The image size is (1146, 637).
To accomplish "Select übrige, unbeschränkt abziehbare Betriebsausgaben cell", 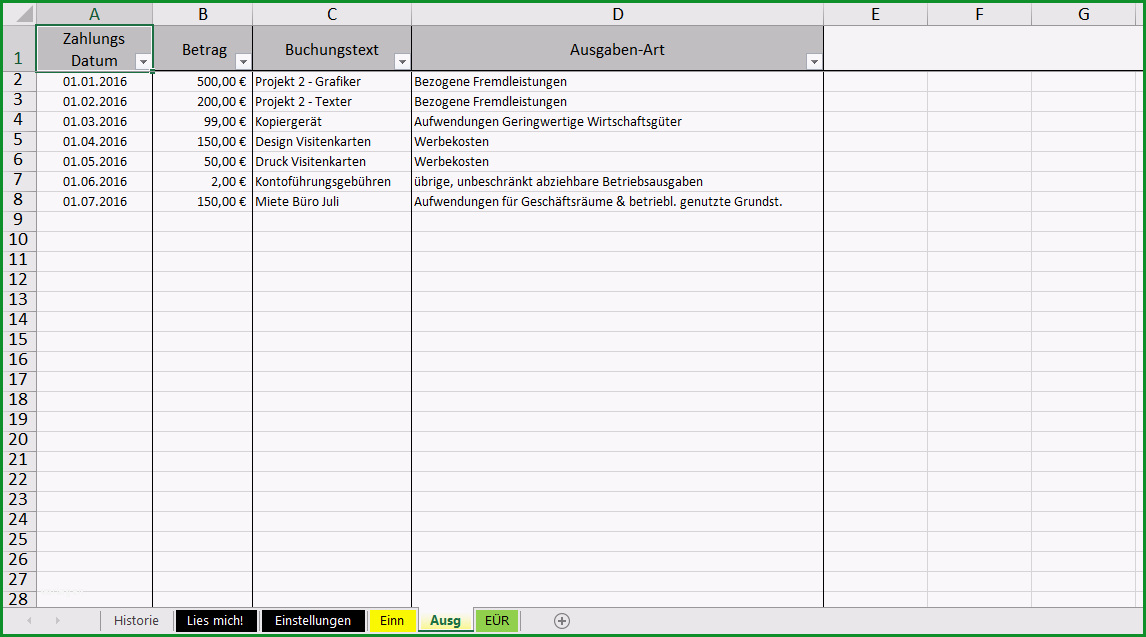I will [618, 181].
